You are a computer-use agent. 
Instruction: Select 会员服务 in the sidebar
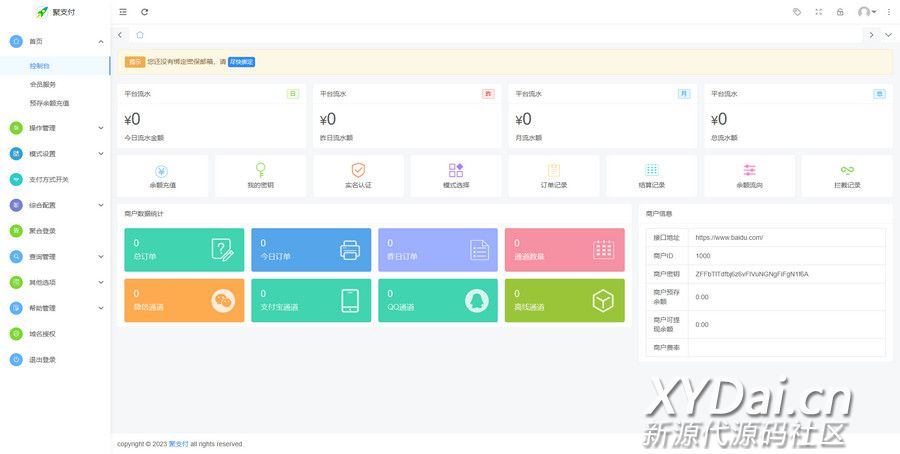(x=43, y=84)
